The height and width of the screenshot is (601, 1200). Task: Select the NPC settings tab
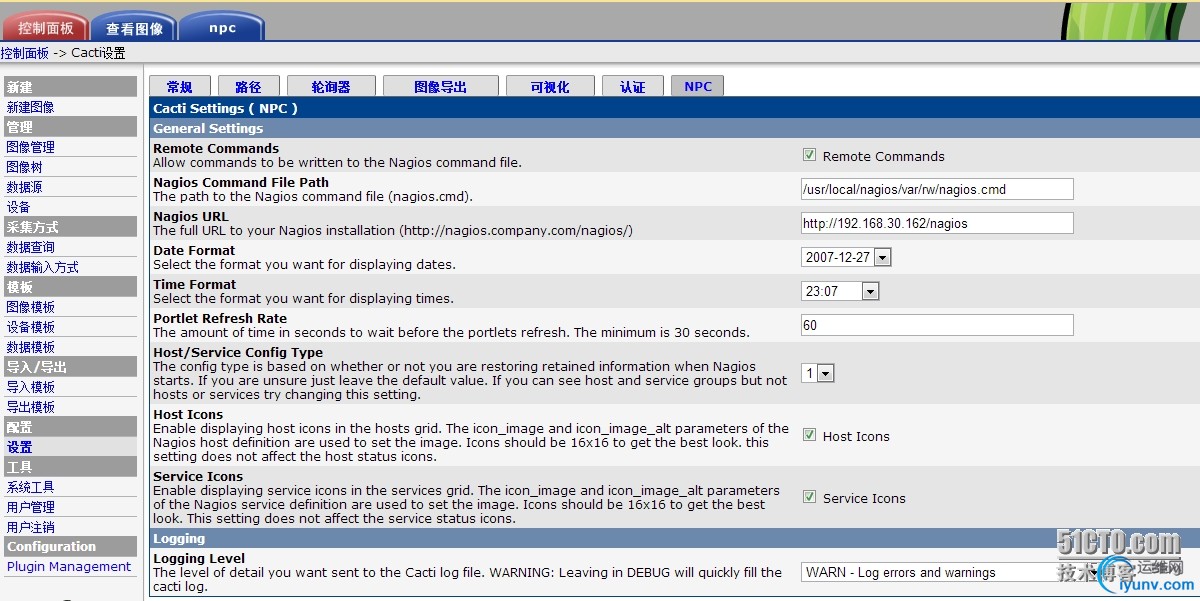tap(697, 87)
